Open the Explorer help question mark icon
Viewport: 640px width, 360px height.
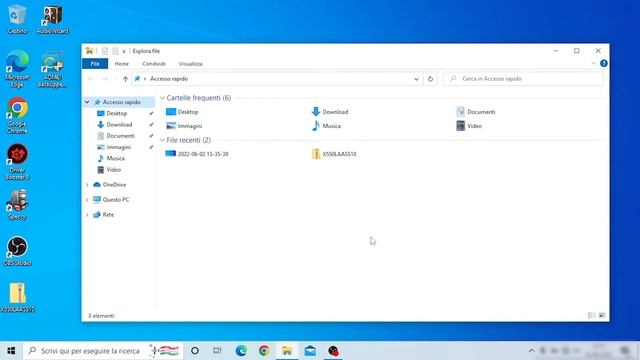604,64
